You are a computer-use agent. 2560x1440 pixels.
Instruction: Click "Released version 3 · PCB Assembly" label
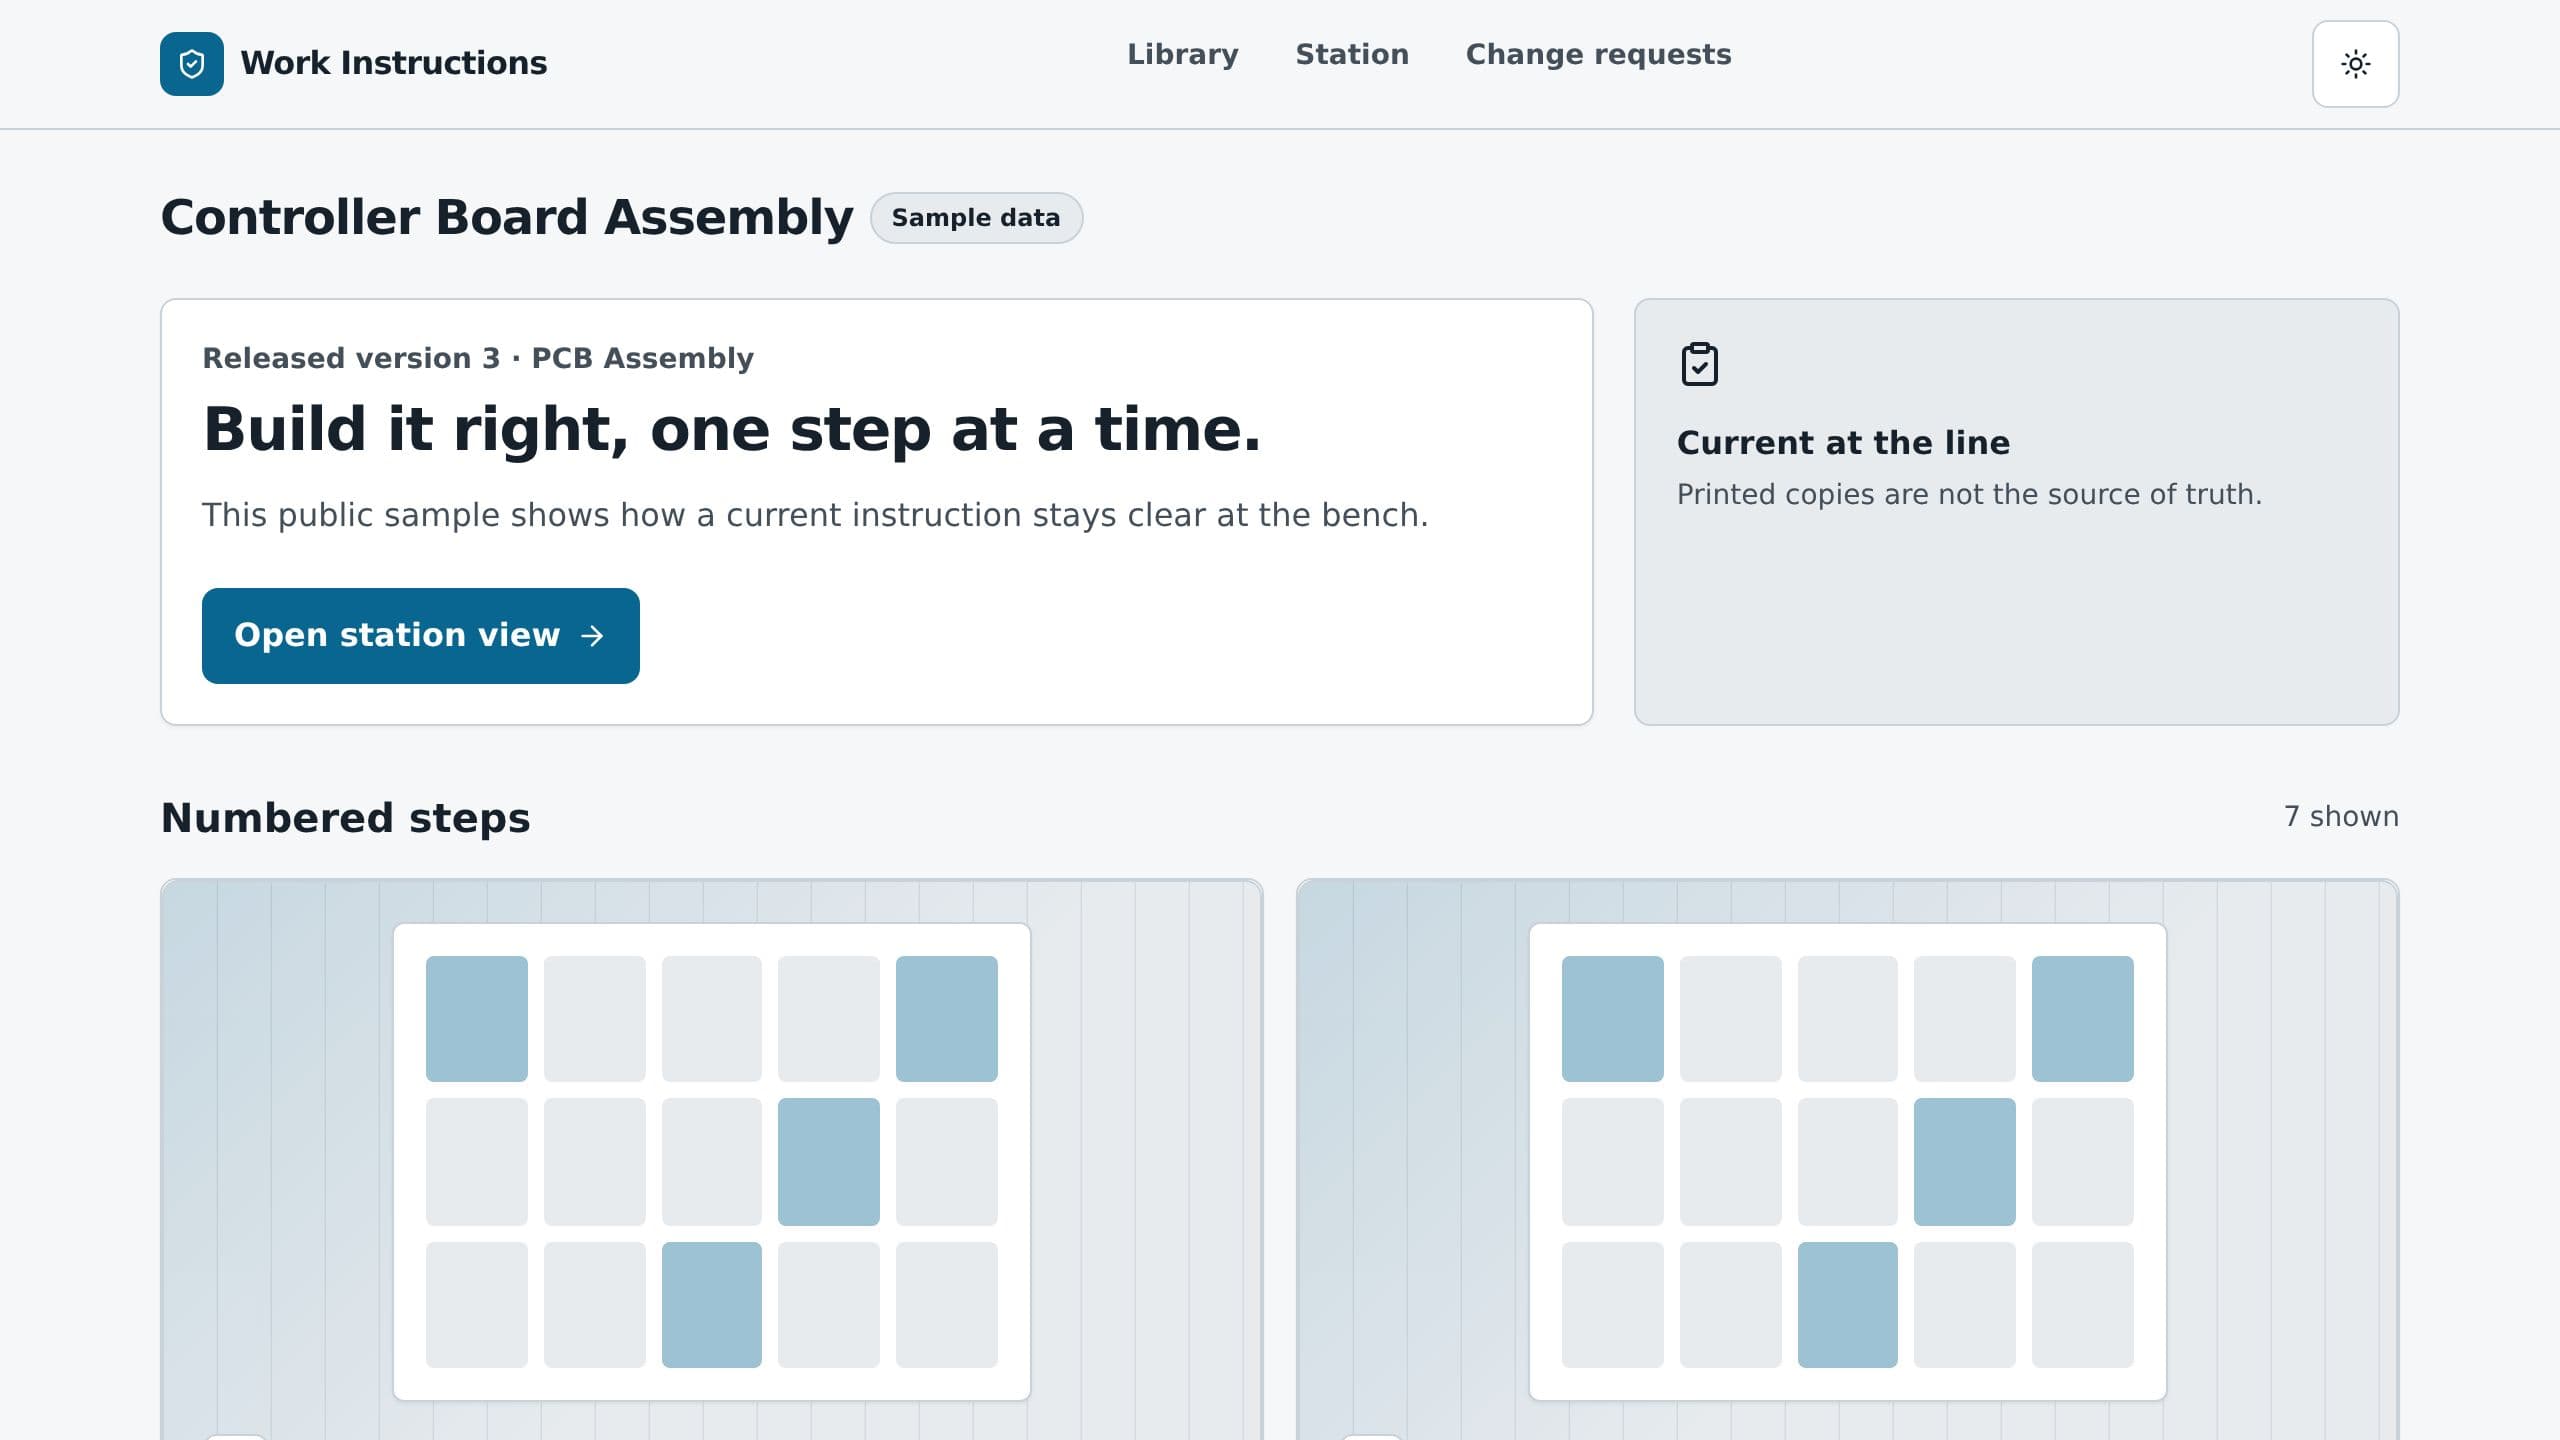click(x=478, y=358)
